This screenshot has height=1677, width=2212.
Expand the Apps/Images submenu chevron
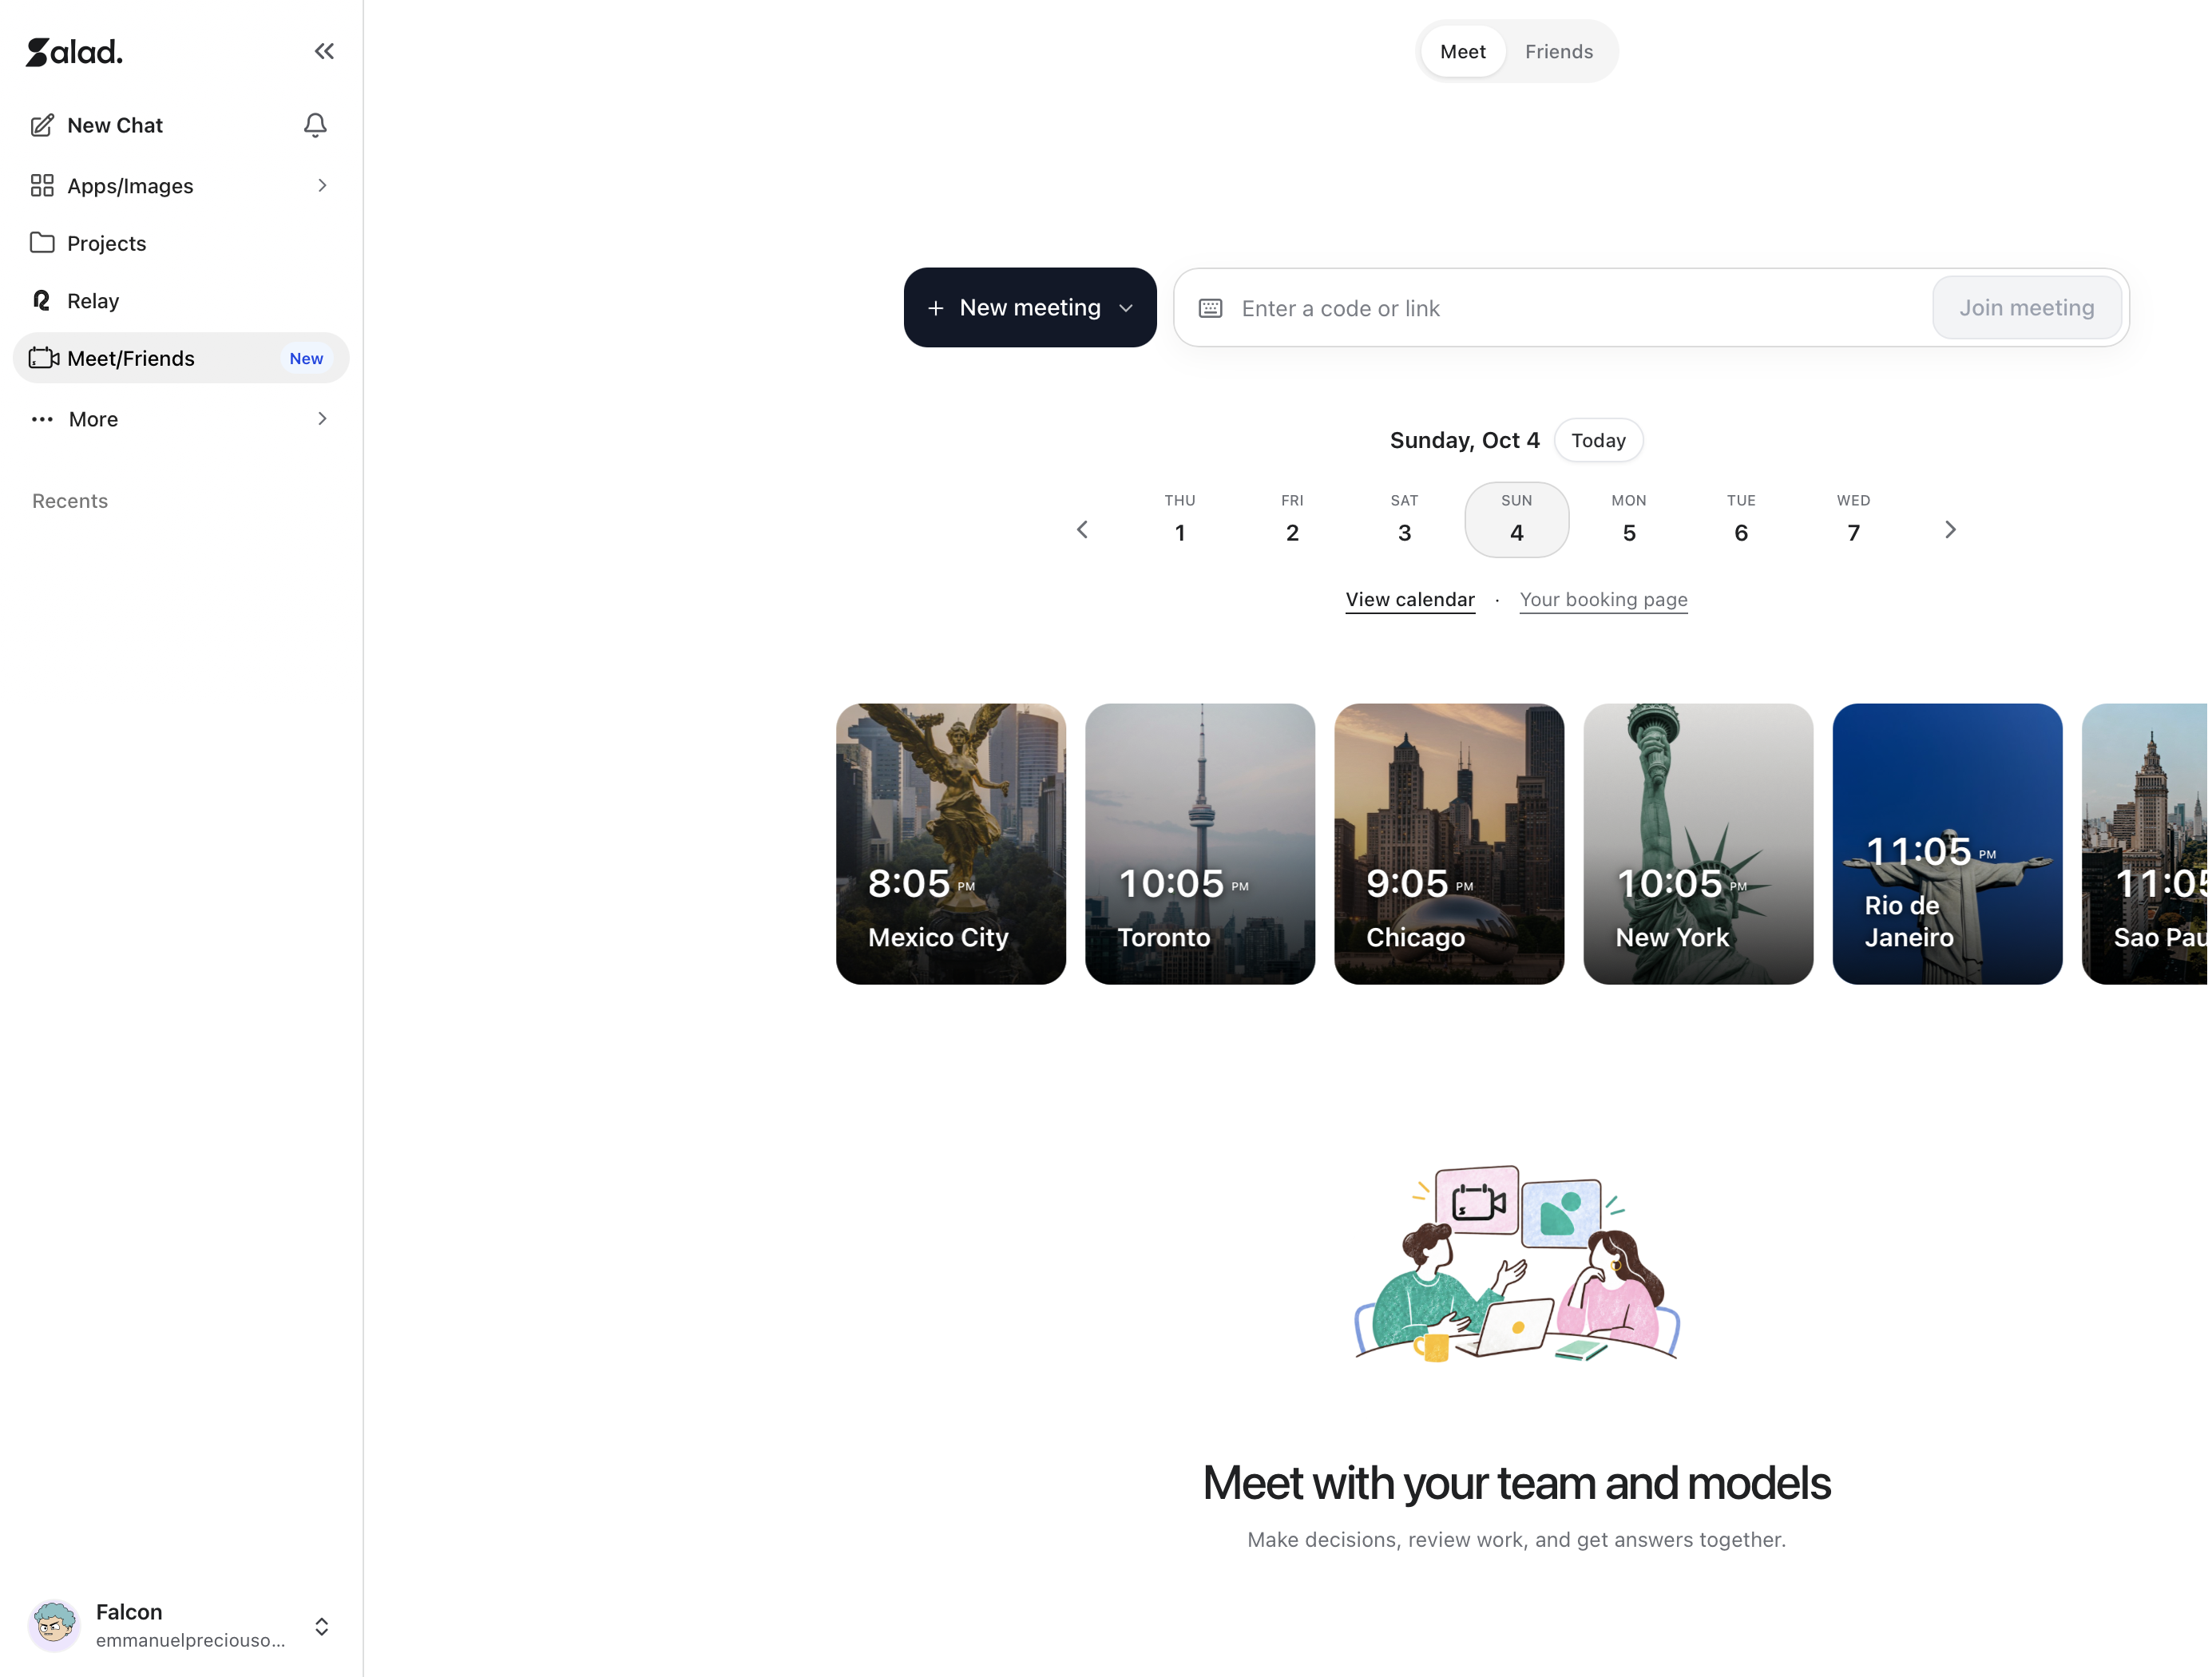[x=322, y=186]
